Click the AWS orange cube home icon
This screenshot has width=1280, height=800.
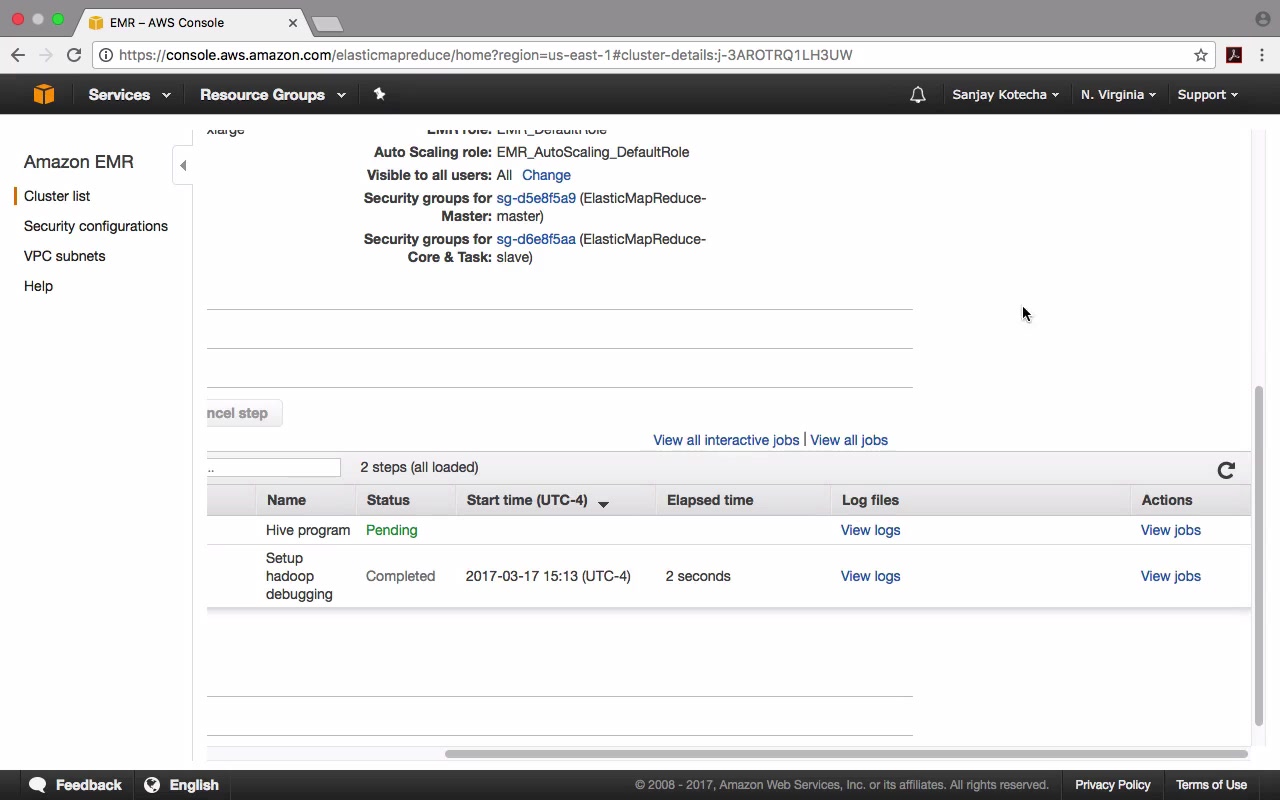[x=43, y=94]
